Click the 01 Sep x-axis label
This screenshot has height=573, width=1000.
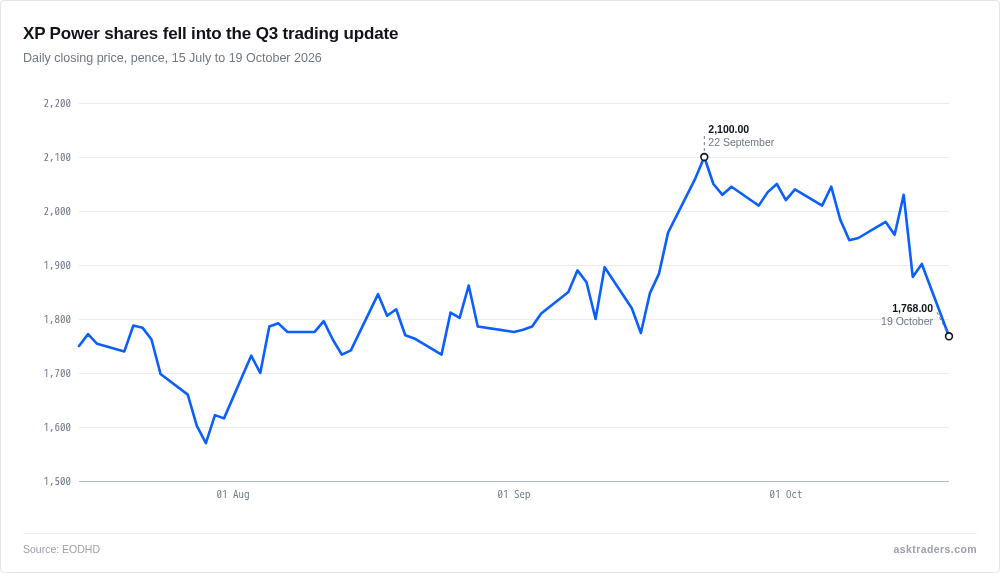pyautogui.click(x=514, y=495)
